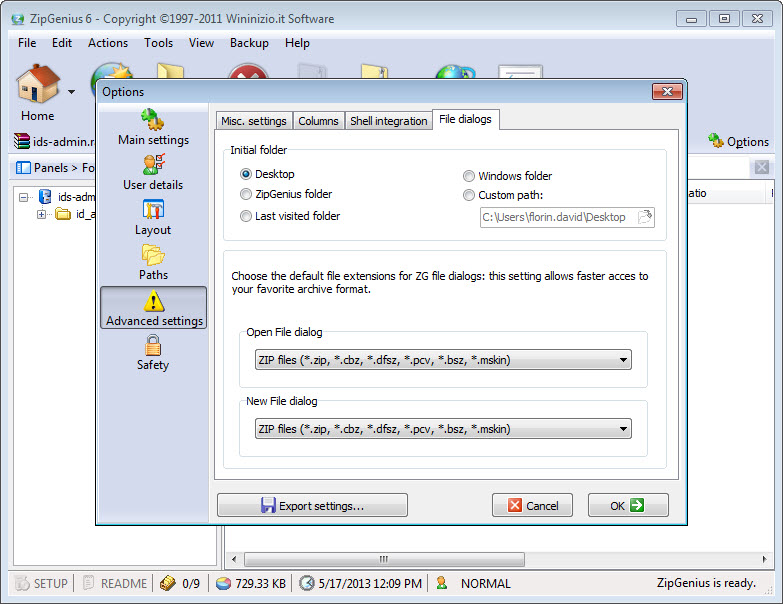Click the NORMAL user mode icon

tap(441, 583)
